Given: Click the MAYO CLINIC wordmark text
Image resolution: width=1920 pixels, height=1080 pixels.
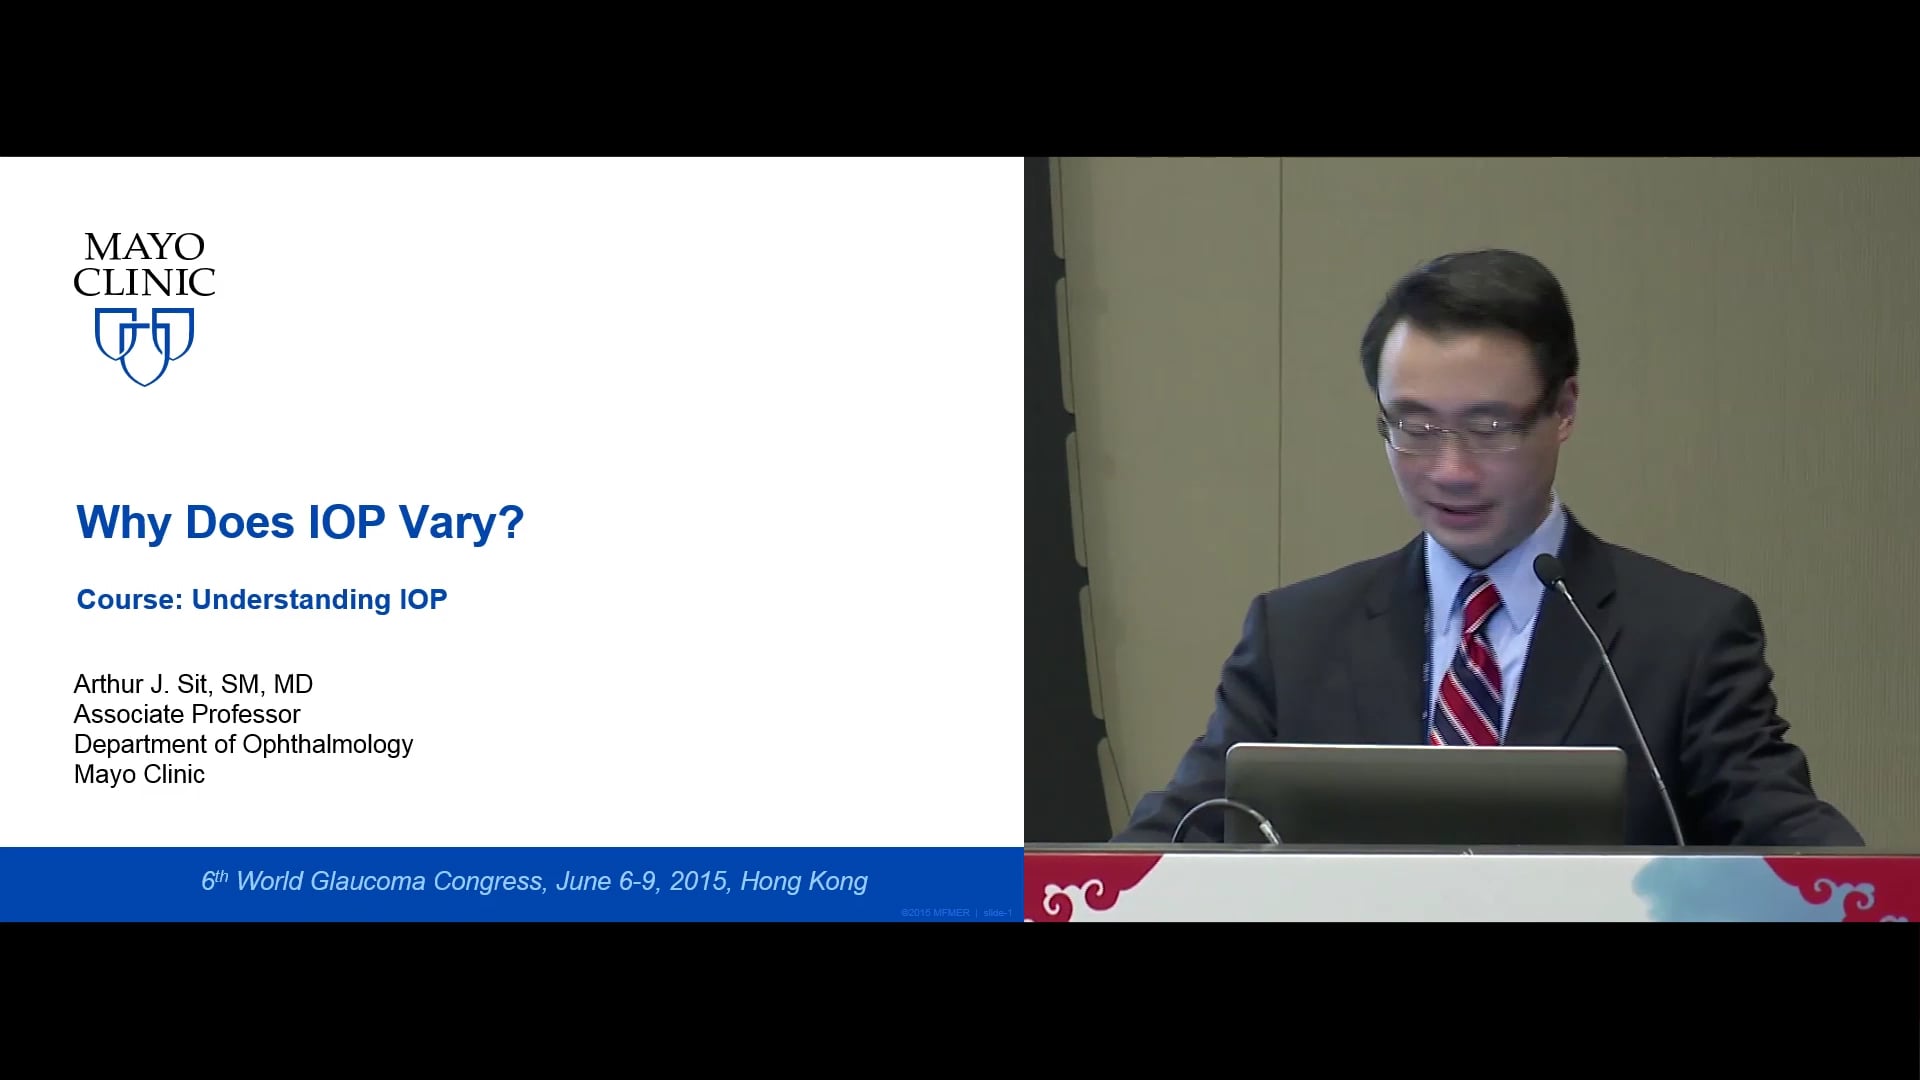Looking at the screenshot, I should coord(144,265).
